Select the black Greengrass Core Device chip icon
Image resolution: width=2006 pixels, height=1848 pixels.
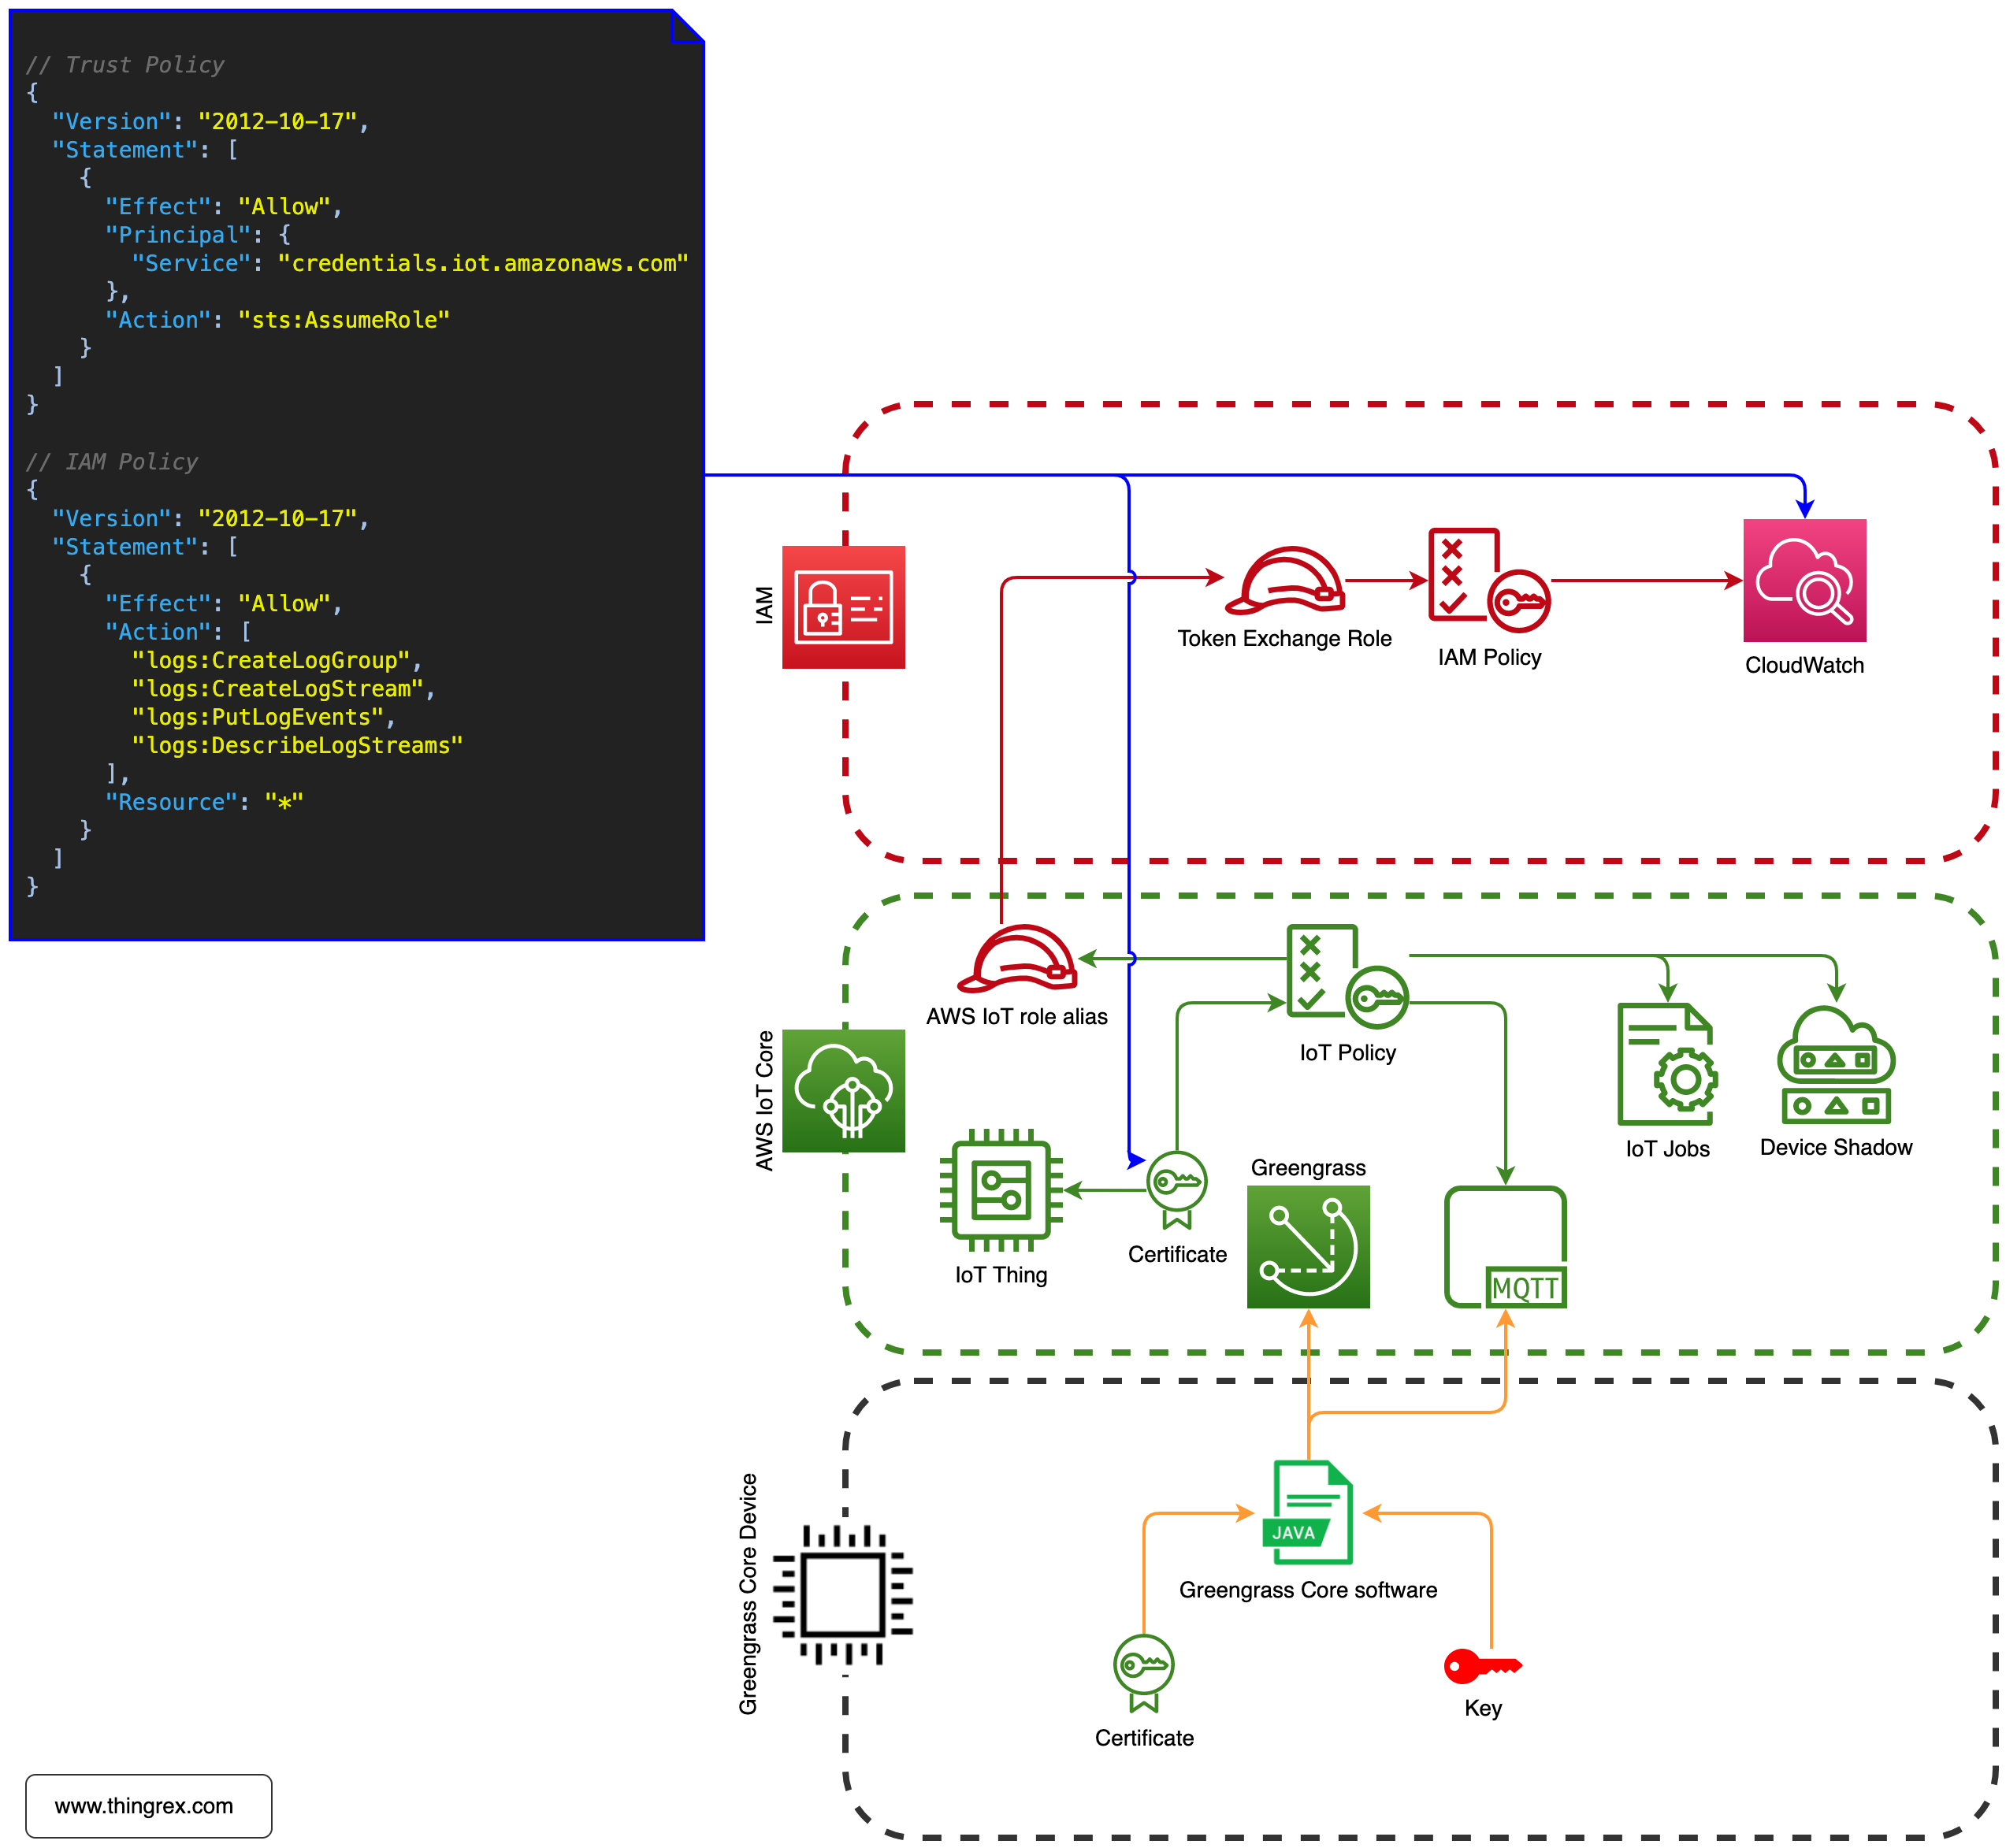tap(843, 1596)
